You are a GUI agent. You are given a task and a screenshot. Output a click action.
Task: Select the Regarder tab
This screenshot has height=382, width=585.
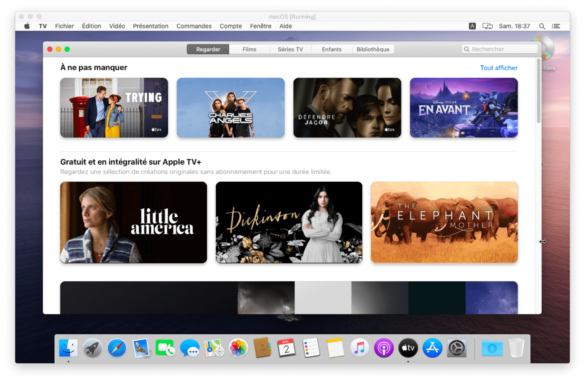(208, 49)
